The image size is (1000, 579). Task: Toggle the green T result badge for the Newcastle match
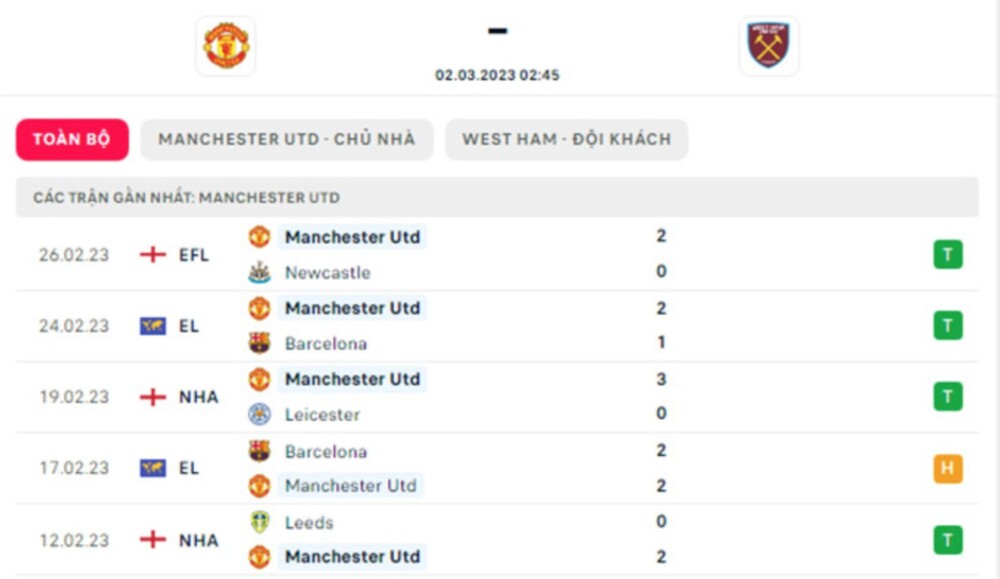(x=947, y=254)
